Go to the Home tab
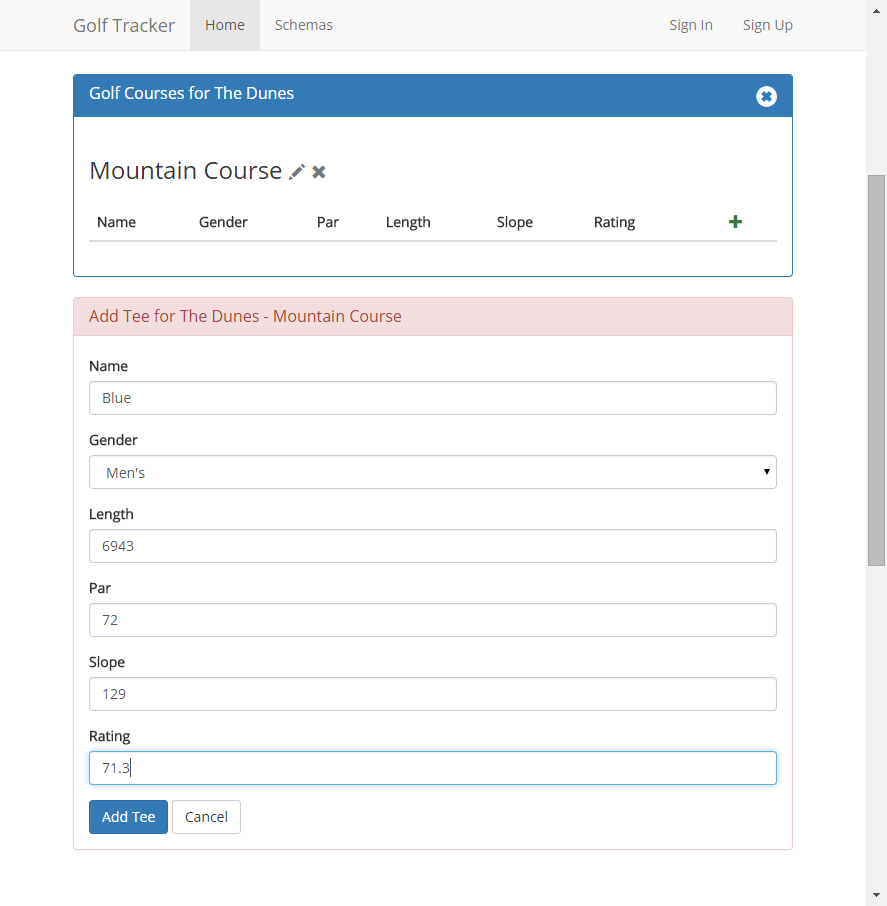 click(x=225, y=25)
